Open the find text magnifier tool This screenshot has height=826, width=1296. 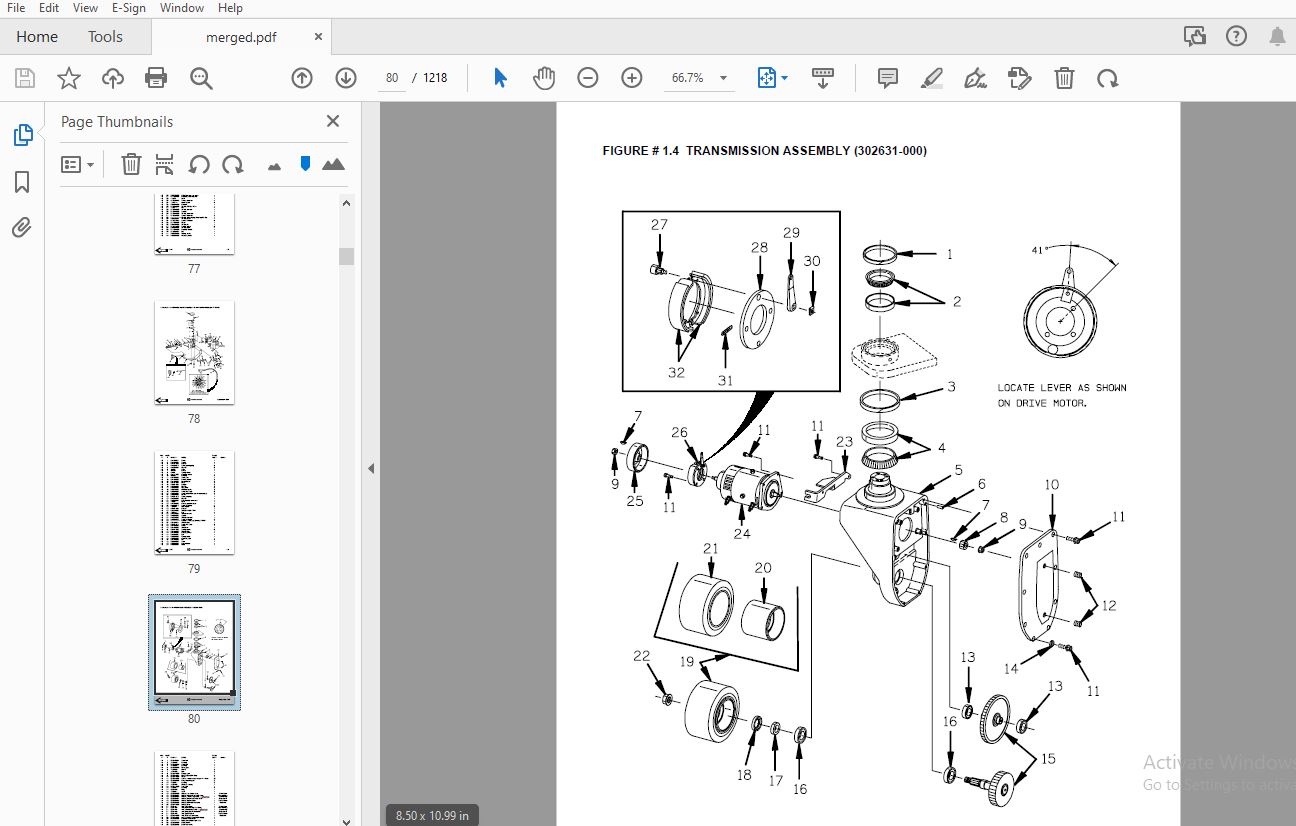pyautogui.click(x=201, y=78)
